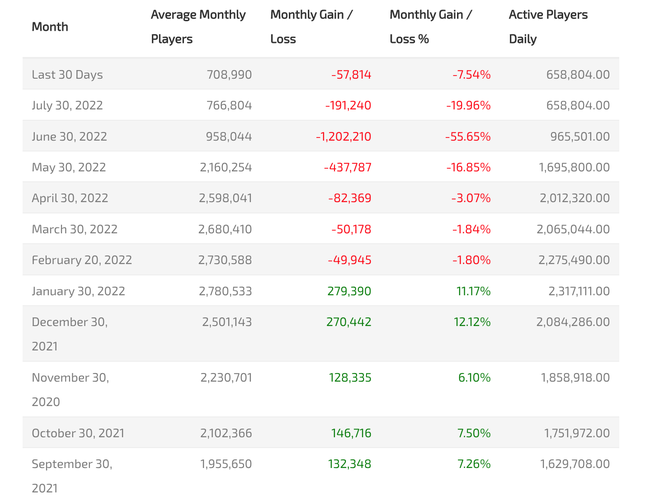Click the -55.65% loss percentage

[468, 137]
